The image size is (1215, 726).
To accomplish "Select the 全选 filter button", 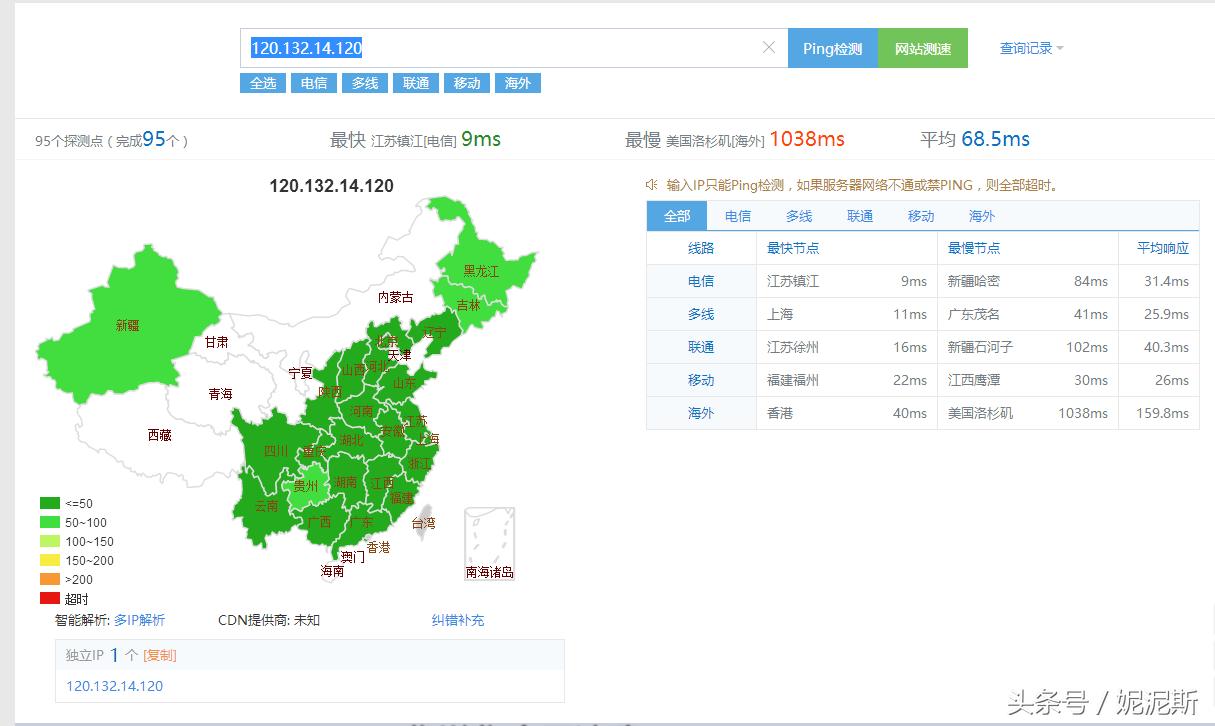I will pyautogui.click(x=263, y=83).
